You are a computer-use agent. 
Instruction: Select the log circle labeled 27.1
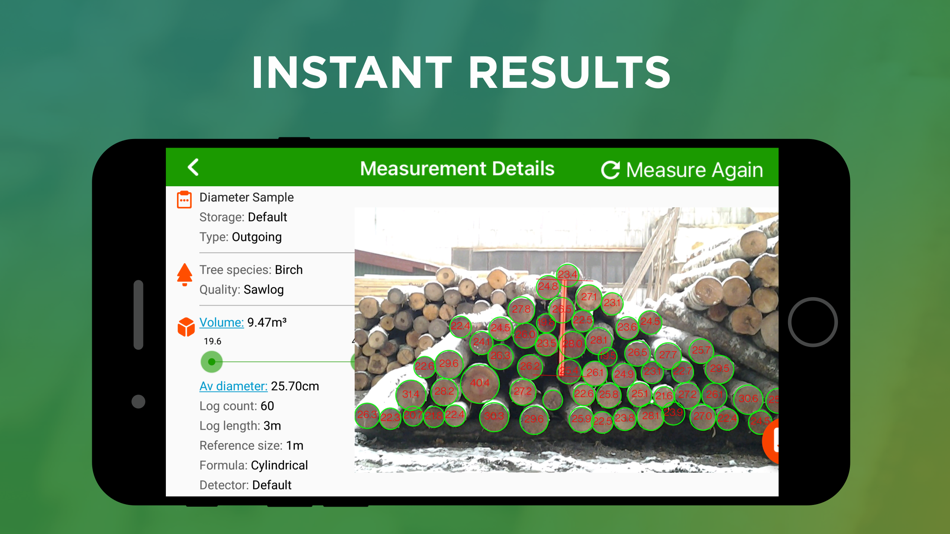589,297
